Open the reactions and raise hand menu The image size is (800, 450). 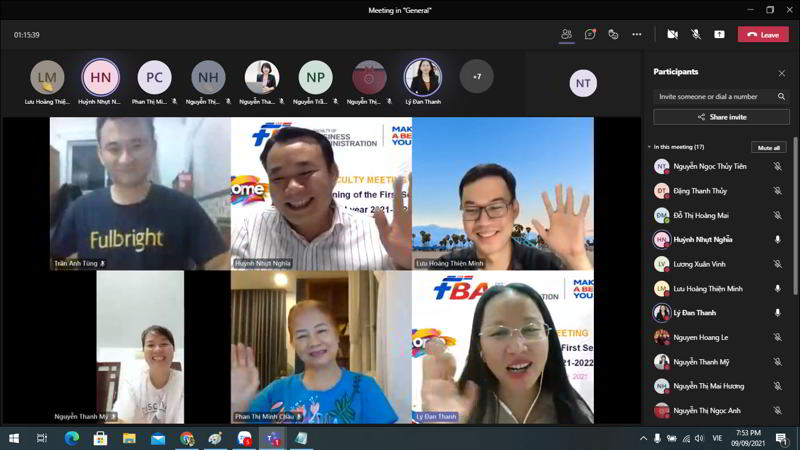click(x=613, y=34)
